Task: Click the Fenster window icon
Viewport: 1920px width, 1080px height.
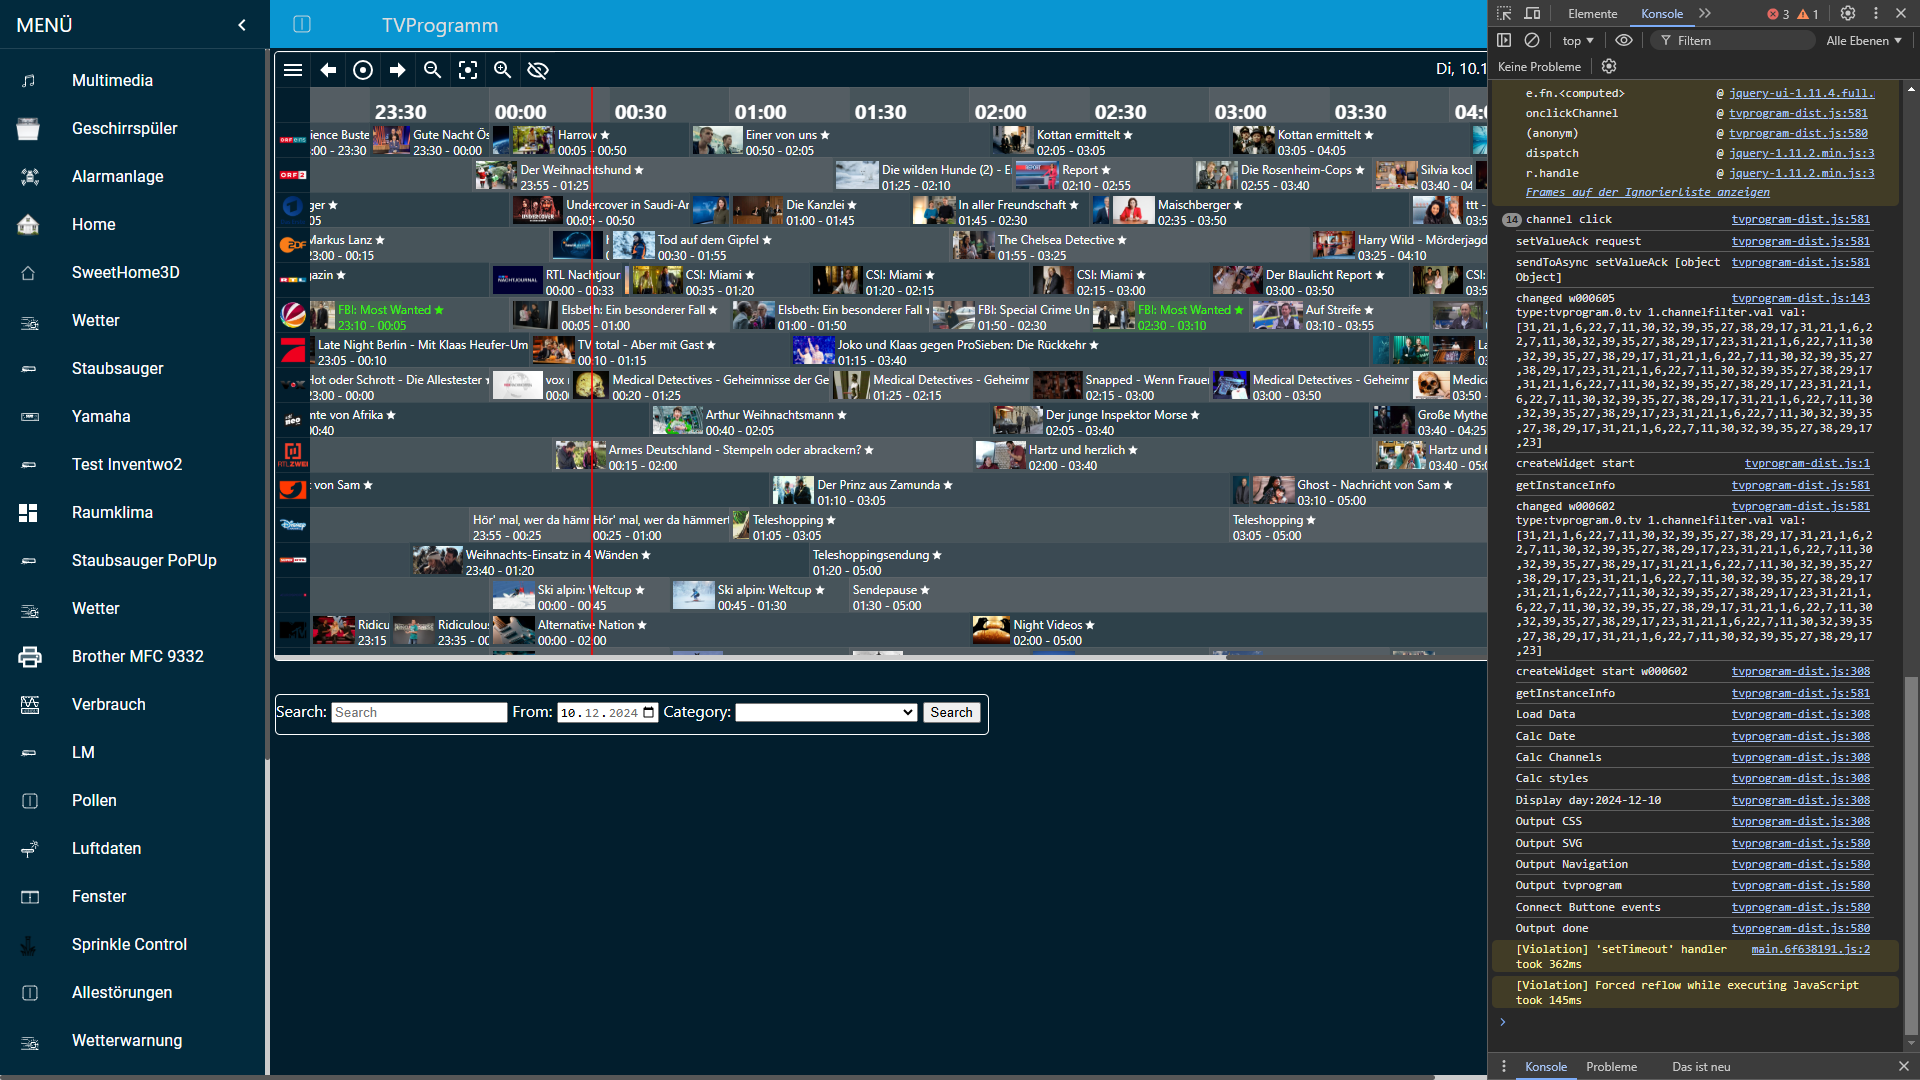Action: point(30,897)
